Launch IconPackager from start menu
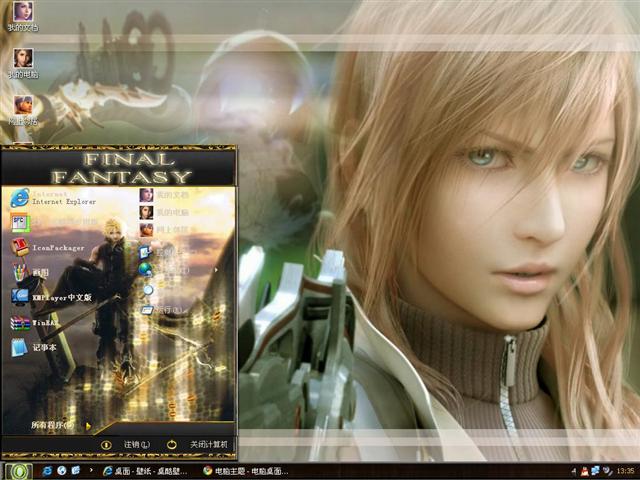 tap(47, 247)
